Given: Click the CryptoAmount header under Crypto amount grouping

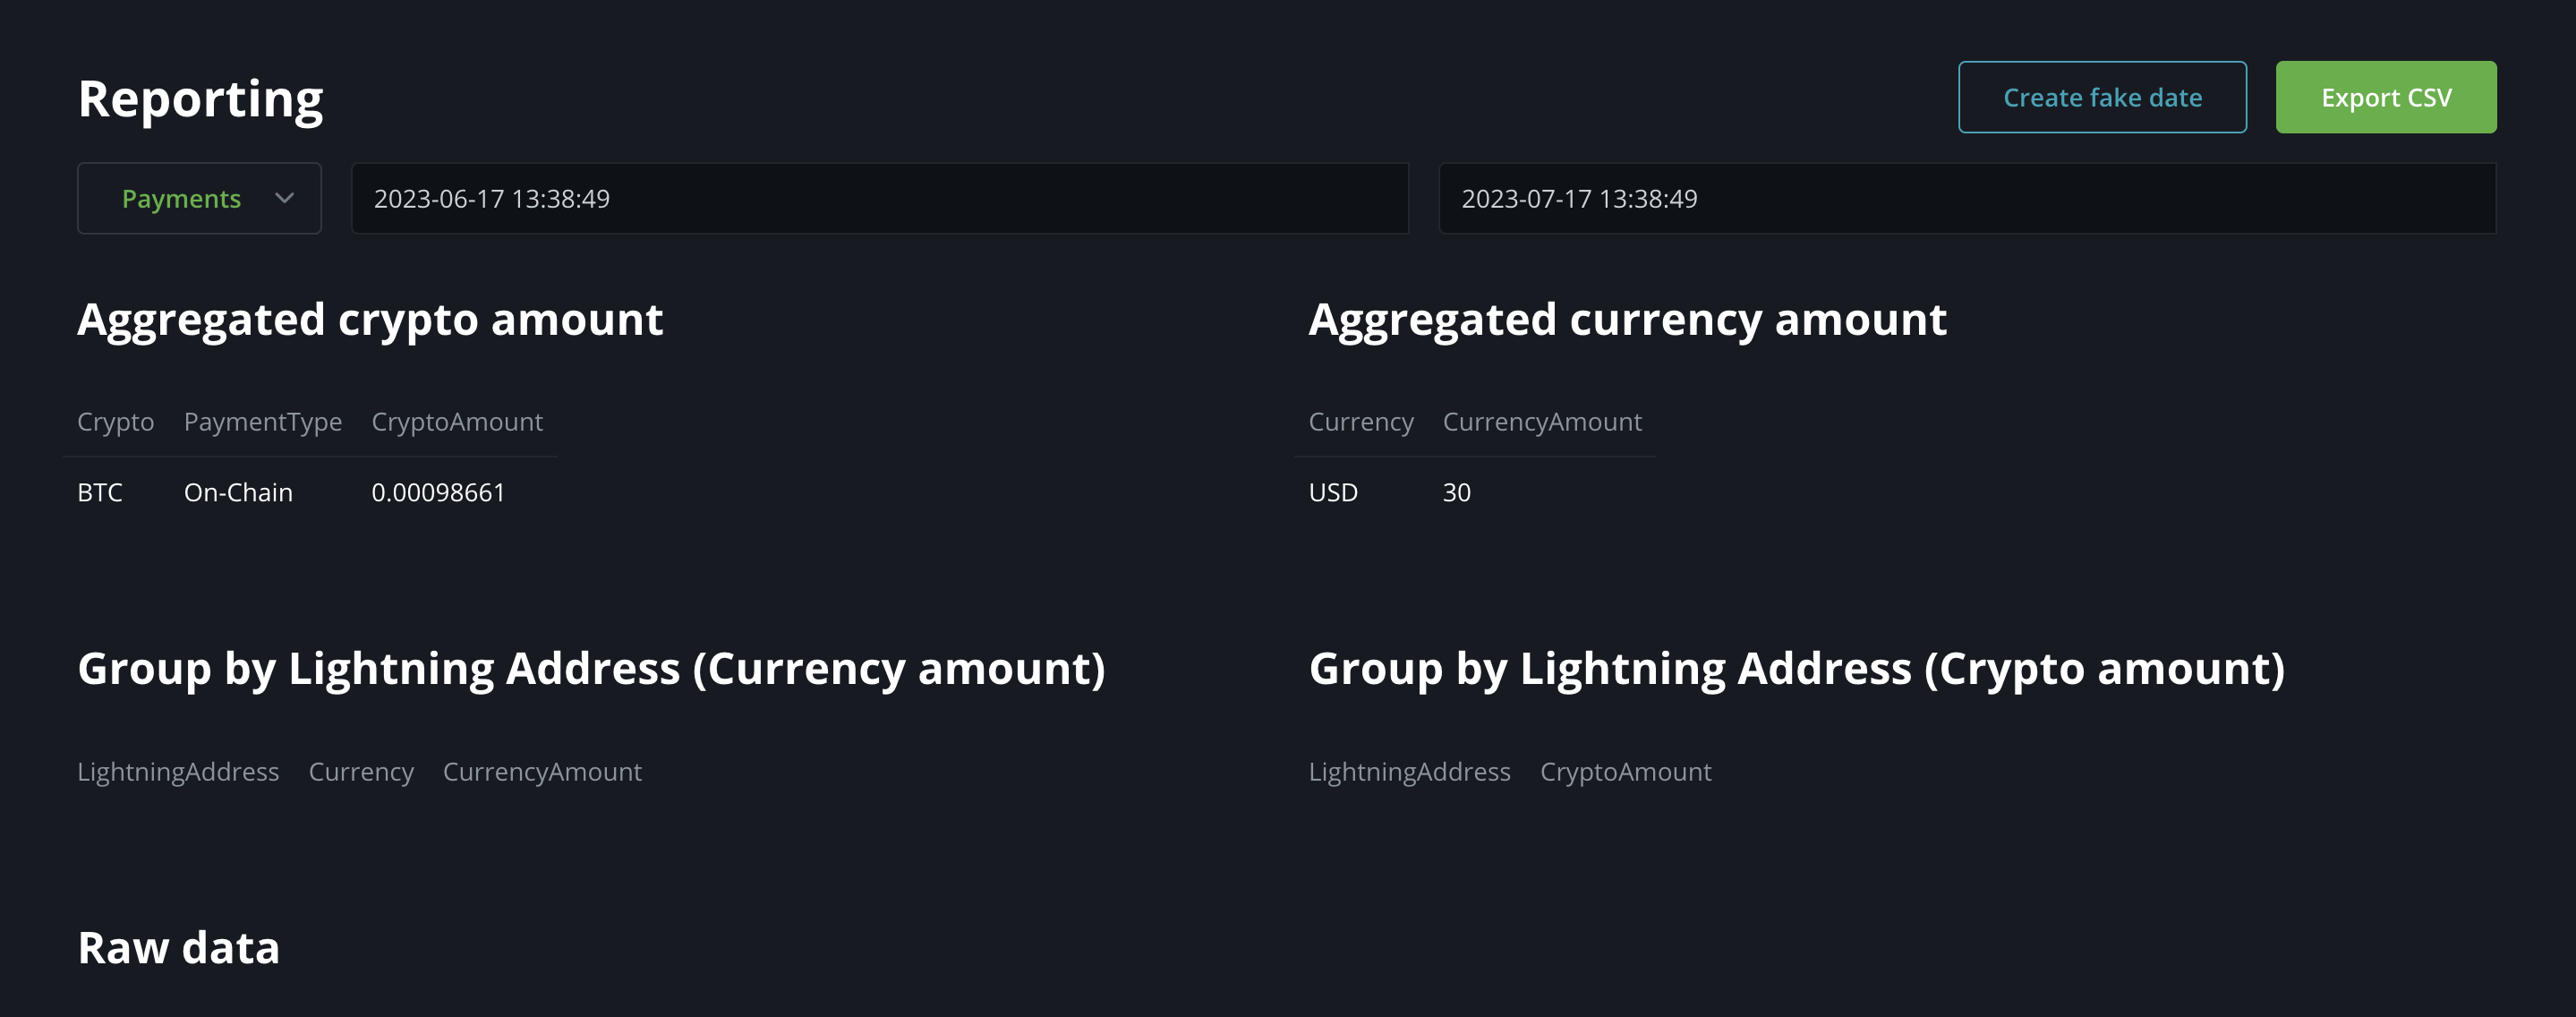Looking at the screenshot, I should 1626,771.
